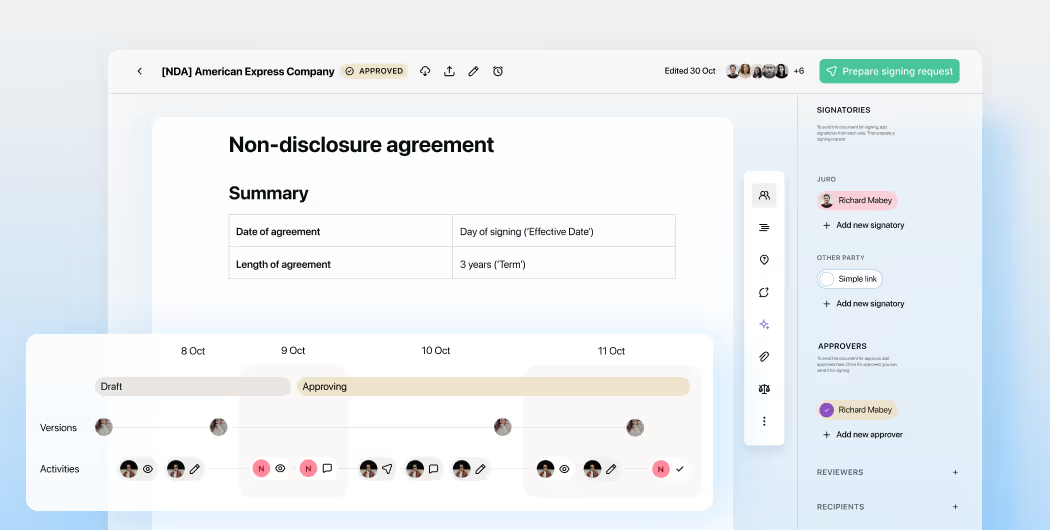Click the APPROVED status badge

click(x=374, y=71)
